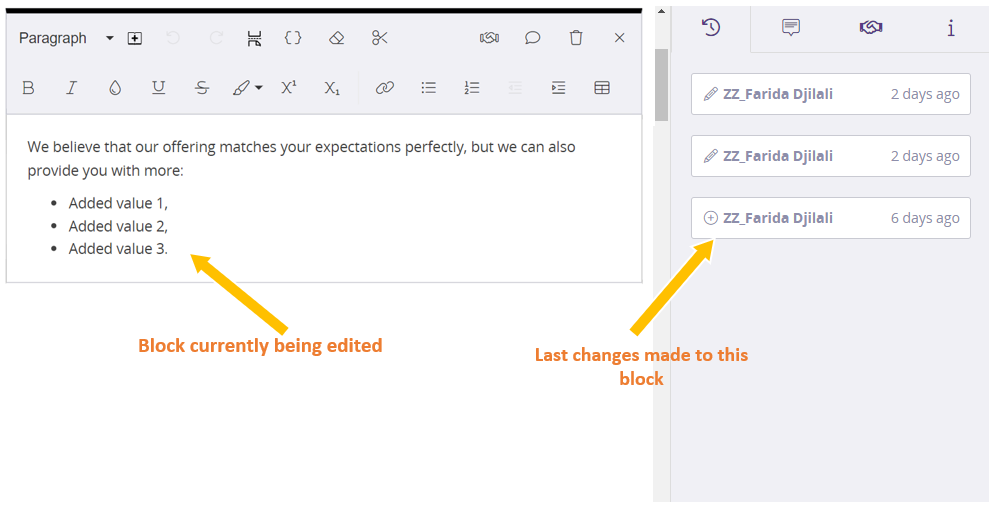Viewport: 998px width, 511px height.
Task: Open the 6 days ago creation entry
Action: pyautogui.click(x=830, y=218)
